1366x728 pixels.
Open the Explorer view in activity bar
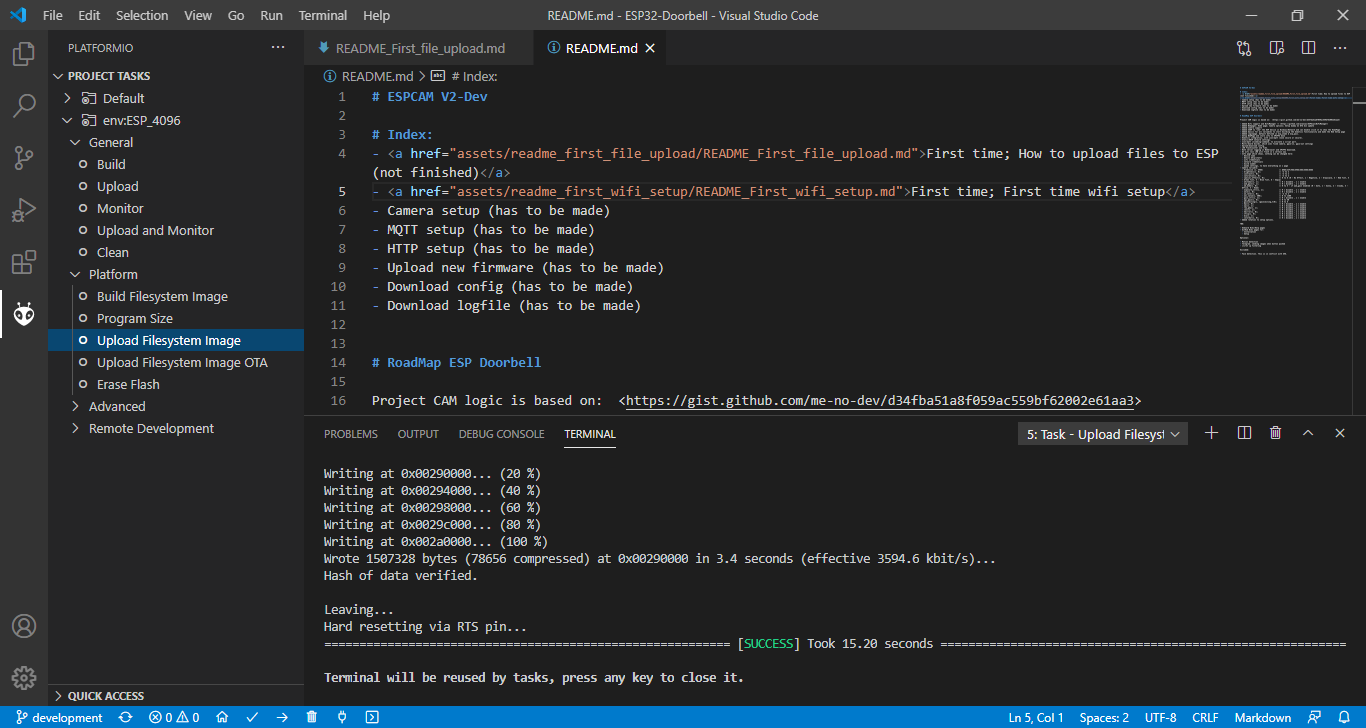pos(24,53)
